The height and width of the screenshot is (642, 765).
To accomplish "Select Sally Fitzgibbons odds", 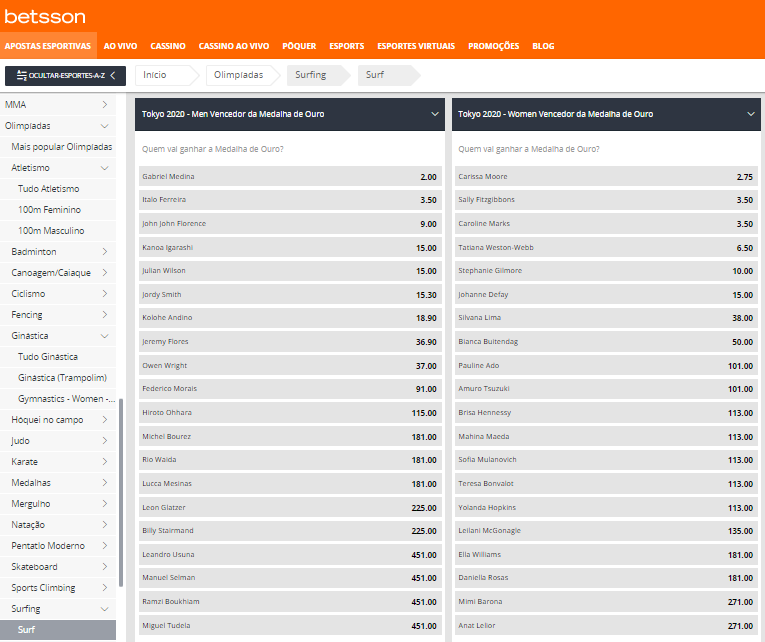I will [x=606, y=200].
